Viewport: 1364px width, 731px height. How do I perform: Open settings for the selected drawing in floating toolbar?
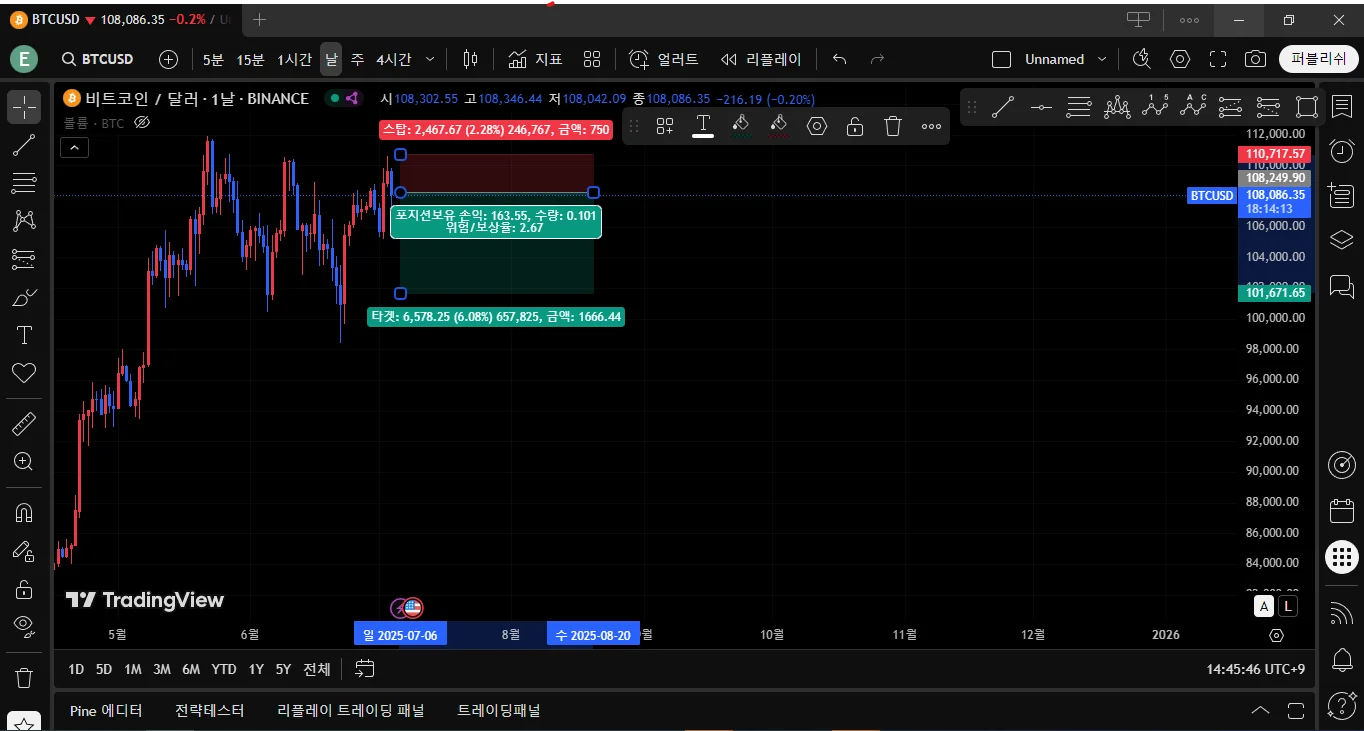click(x=817, y=126)
